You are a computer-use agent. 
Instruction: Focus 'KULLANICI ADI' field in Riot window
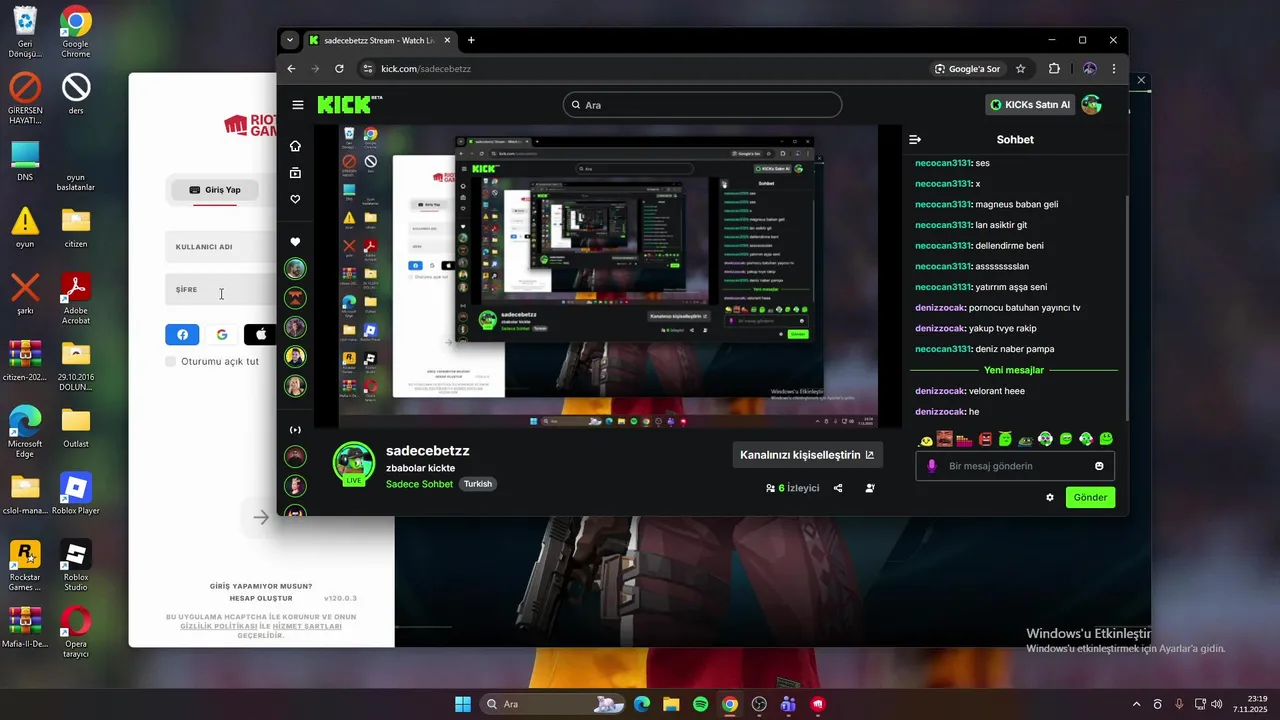click(x=221, y=247)
